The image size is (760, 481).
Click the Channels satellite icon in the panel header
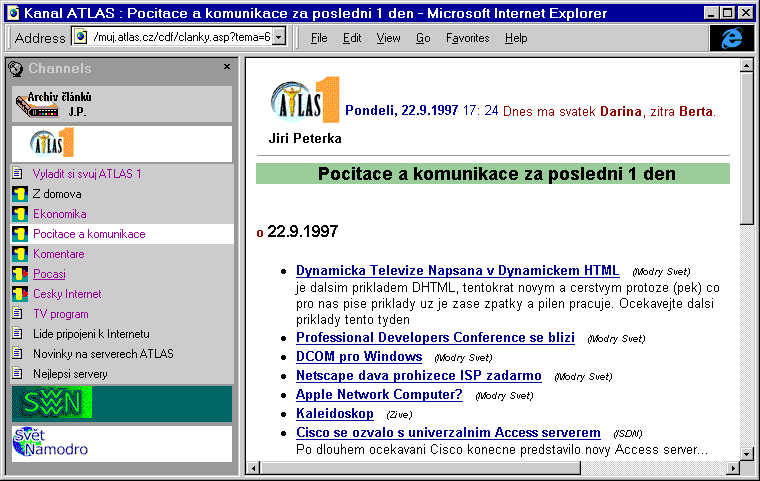pyautogui.click(x=16, y=69)
